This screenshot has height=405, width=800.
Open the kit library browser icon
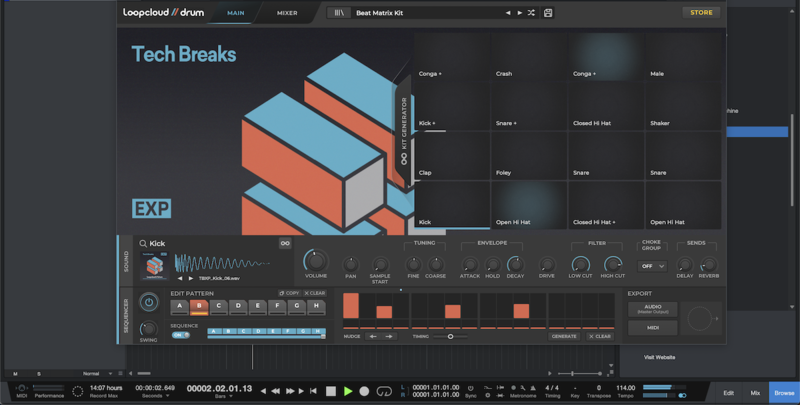point(340,13)
